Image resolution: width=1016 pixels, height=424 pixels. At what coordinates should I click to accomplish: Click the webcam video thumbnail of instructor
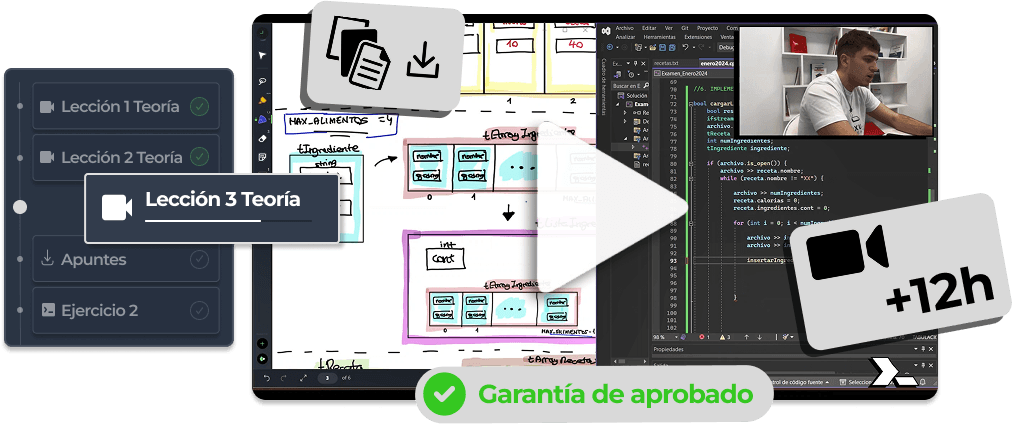pyautogui.click(x=836, y=80)
